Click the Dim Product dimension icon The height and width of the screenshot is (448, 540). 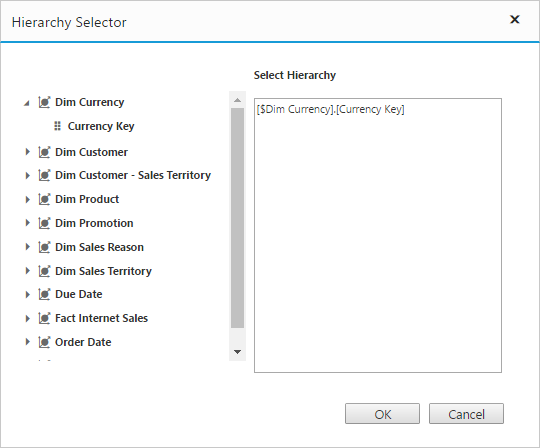[44, 199]
